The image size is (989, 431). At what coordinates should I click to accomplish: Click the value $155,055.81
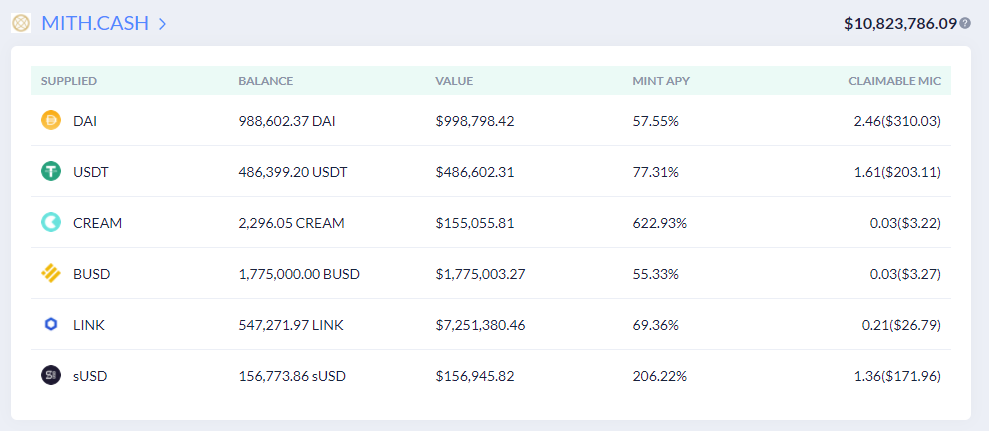pos(475,223)
